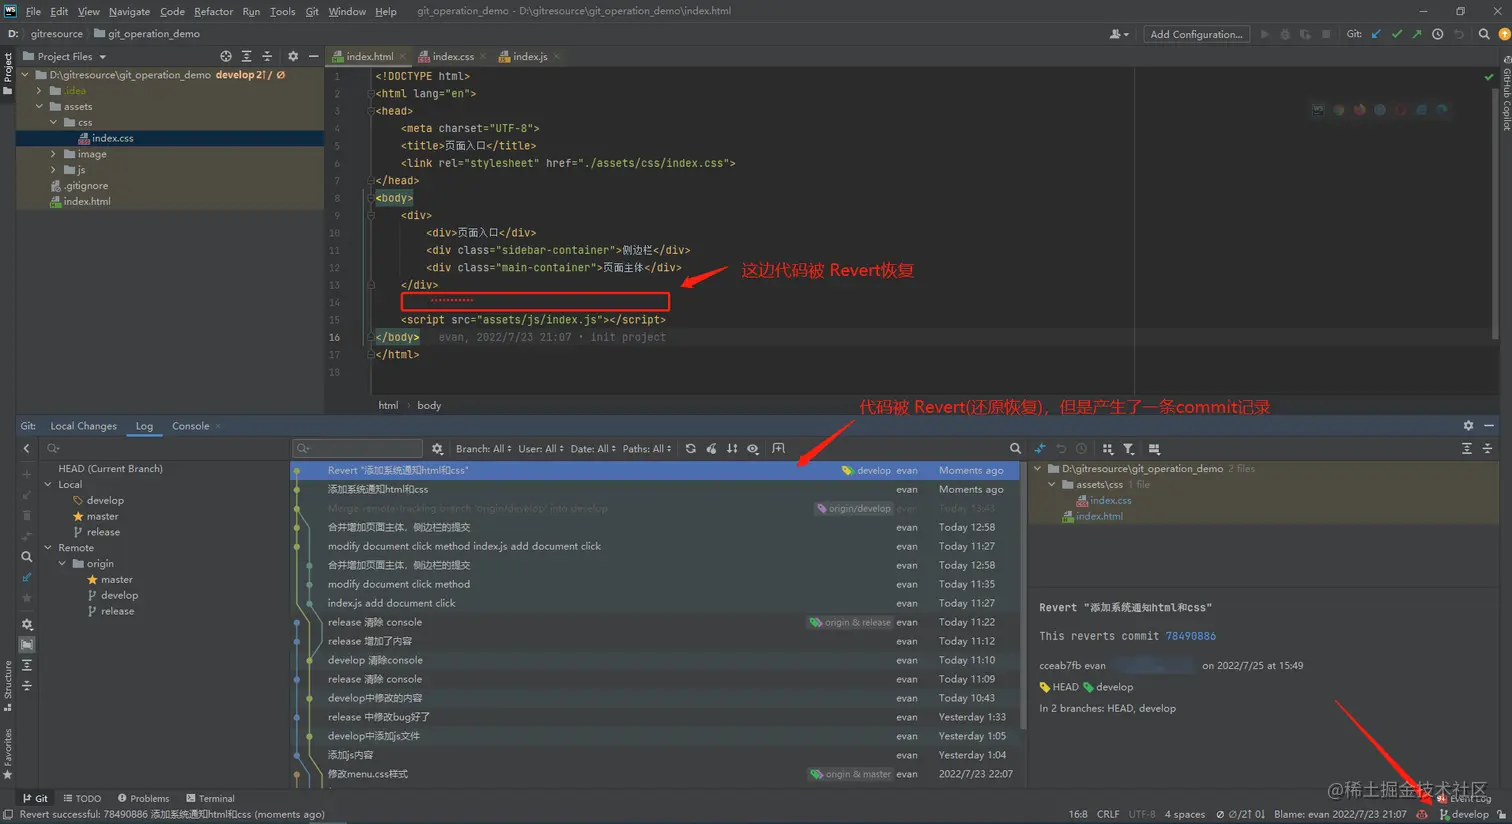Select local branch master in branches tree
The width and height of the screenshot is (1512, 824).
(x=102, y=517)
